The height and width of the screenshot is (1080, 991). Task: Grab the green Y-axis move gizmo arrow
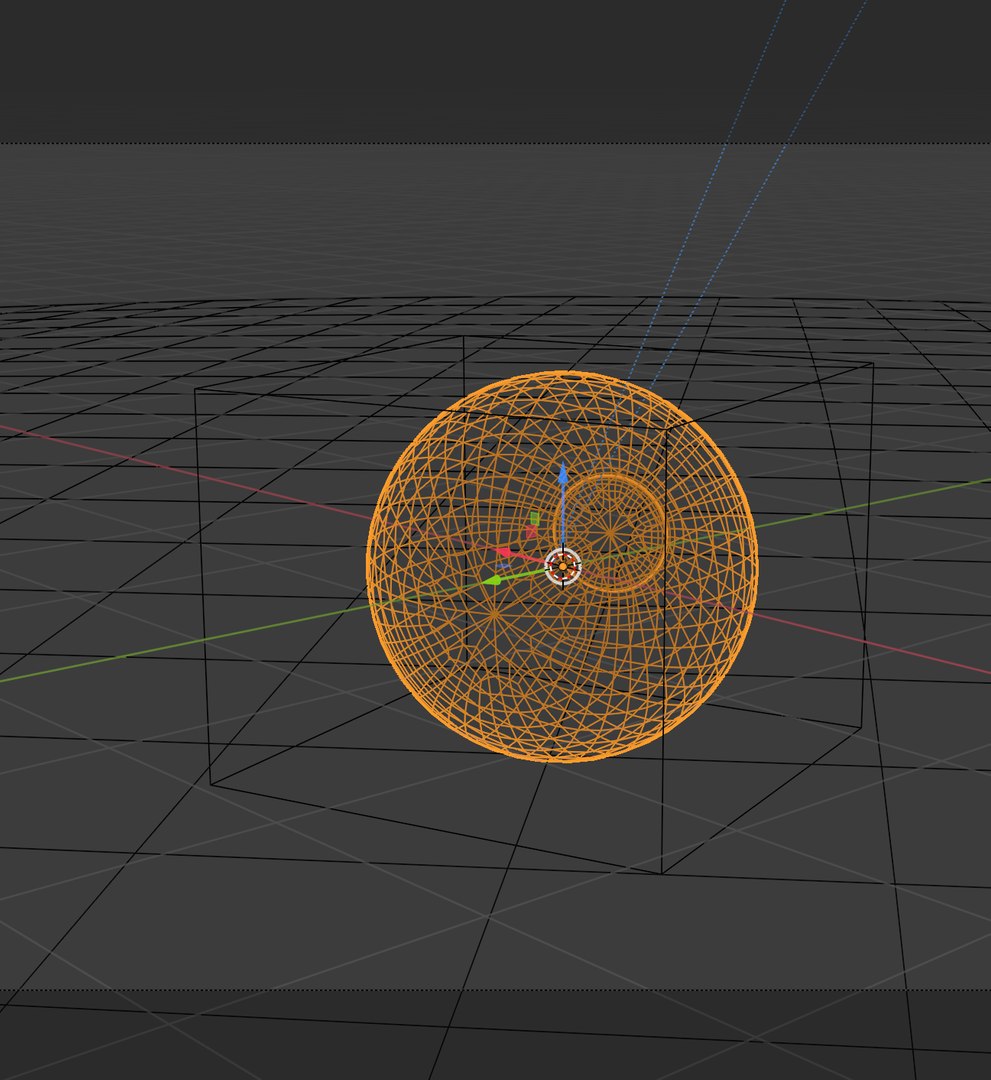pyautogui.click(x=492, y=581)
